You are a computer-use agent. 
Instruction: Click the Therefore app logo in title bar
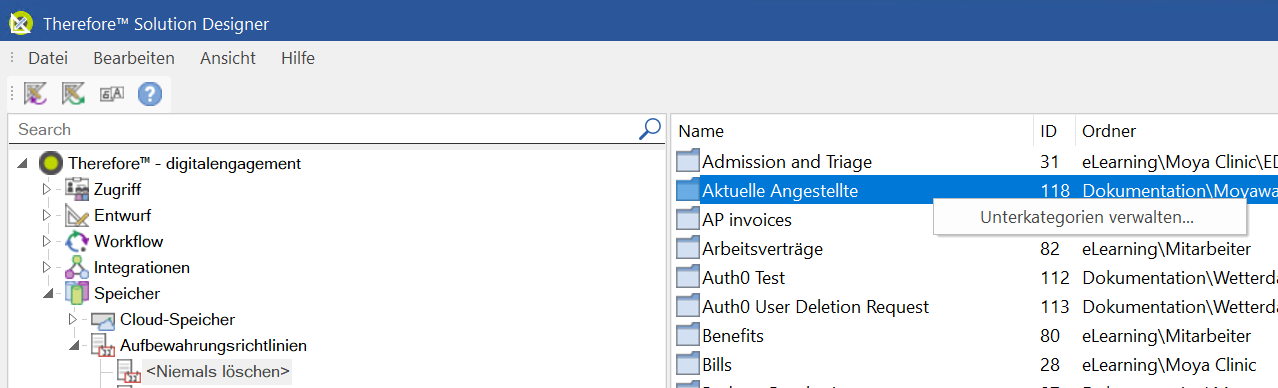pyautogui.click(x=20, y=22)
